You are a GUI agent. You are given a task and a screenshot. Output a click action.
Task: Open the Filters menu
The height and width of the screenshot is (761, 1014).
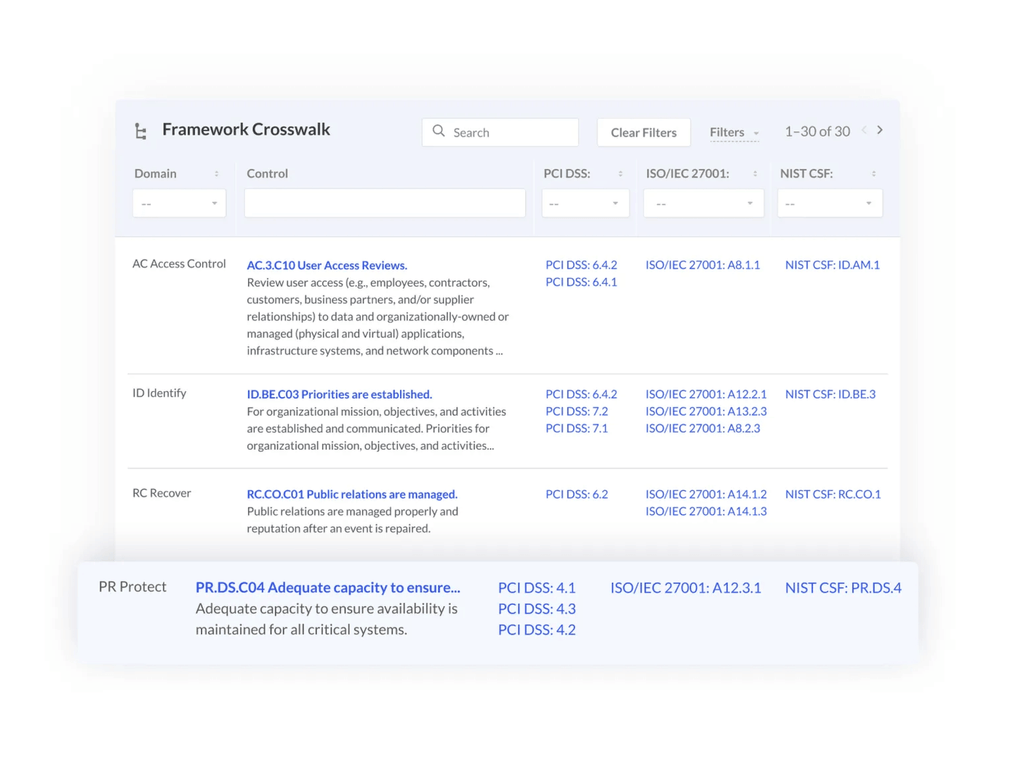734,132
